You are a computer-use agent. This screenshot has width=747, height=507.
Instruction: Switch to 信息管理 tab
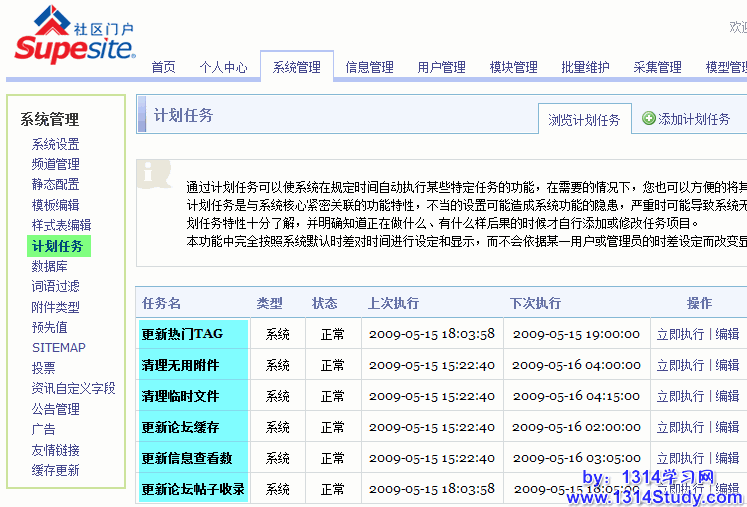point(369,67)
